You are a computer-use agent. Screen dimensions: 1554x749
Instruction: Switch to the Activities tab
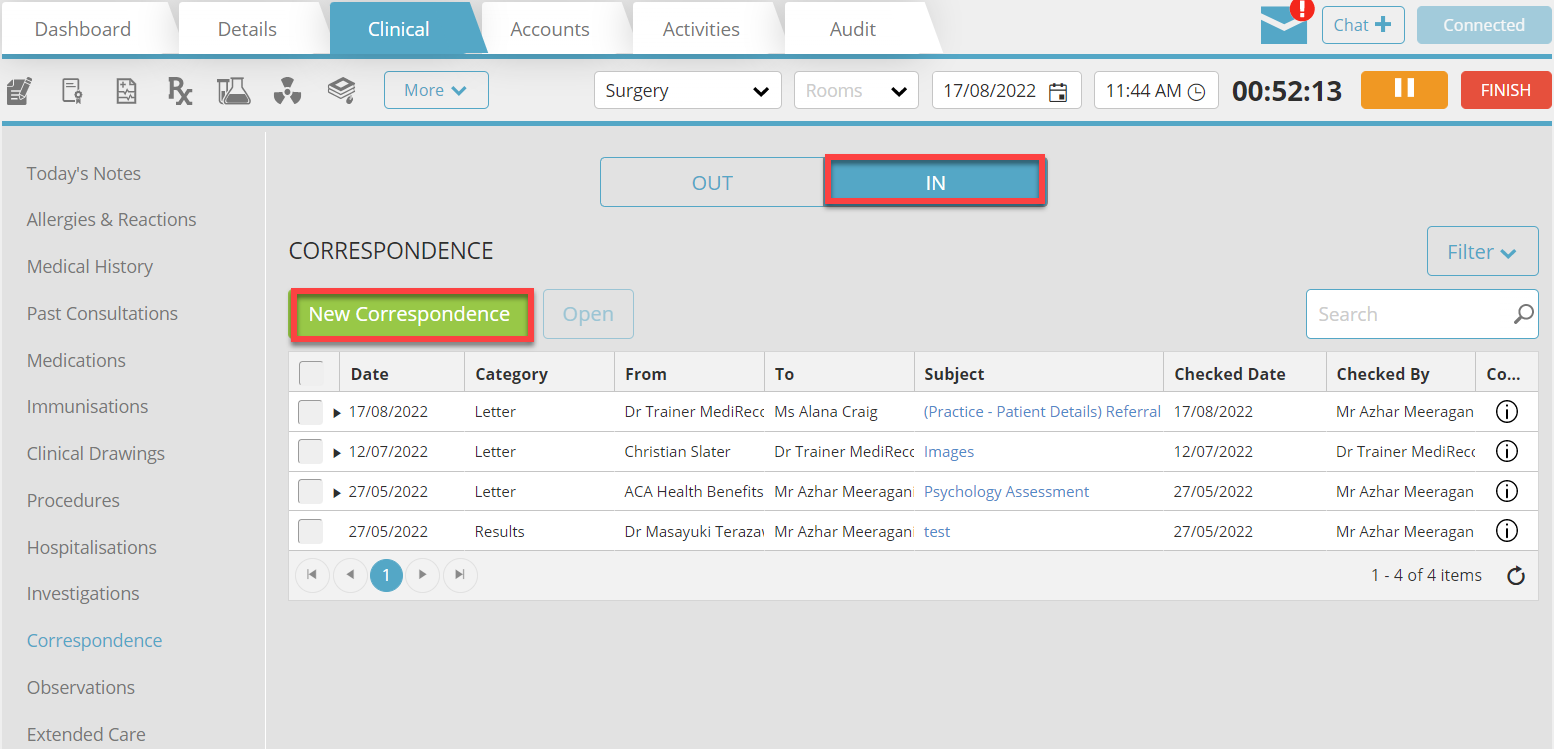[701, 29]
